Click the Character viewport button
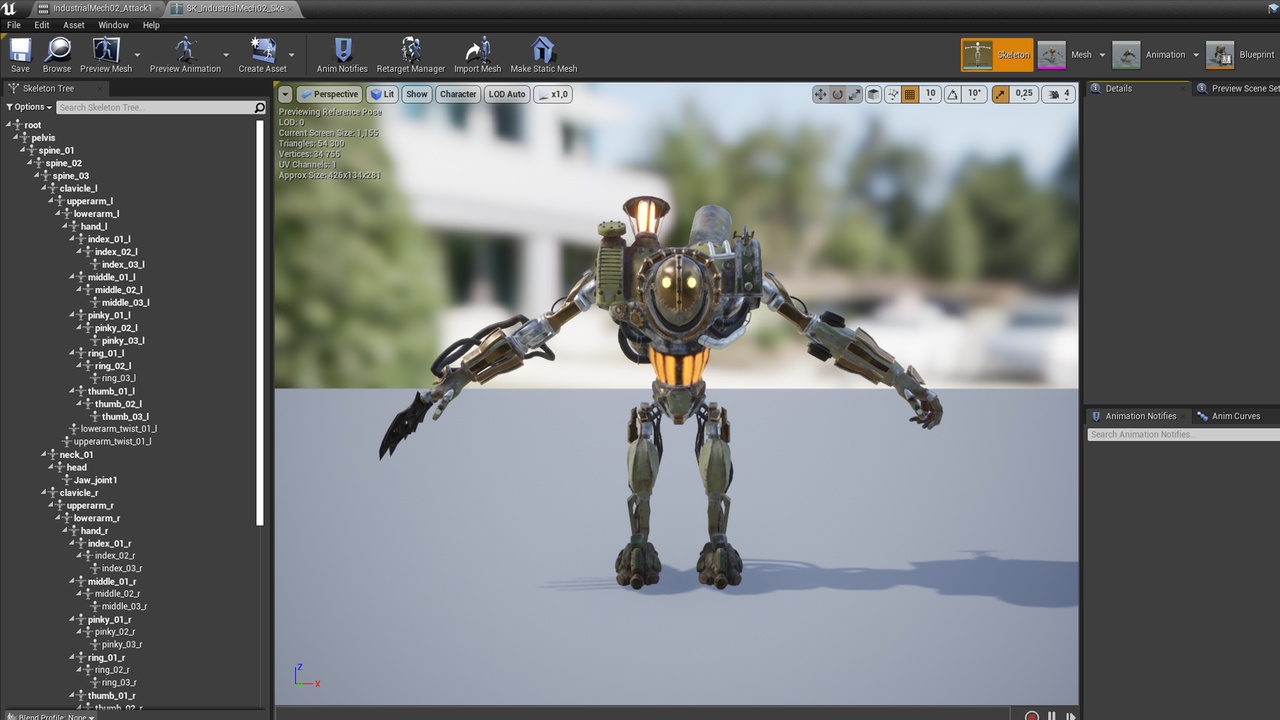The width and height of the screenshot is (1280, 720). click(x=458, y=94)
